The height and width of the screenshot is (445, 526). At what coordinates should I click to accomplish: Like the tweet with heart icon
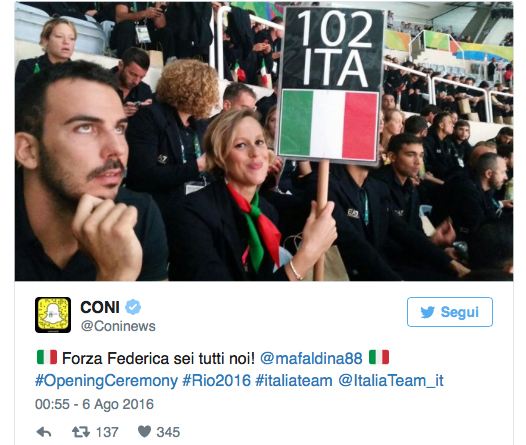[x=145, y=432]
